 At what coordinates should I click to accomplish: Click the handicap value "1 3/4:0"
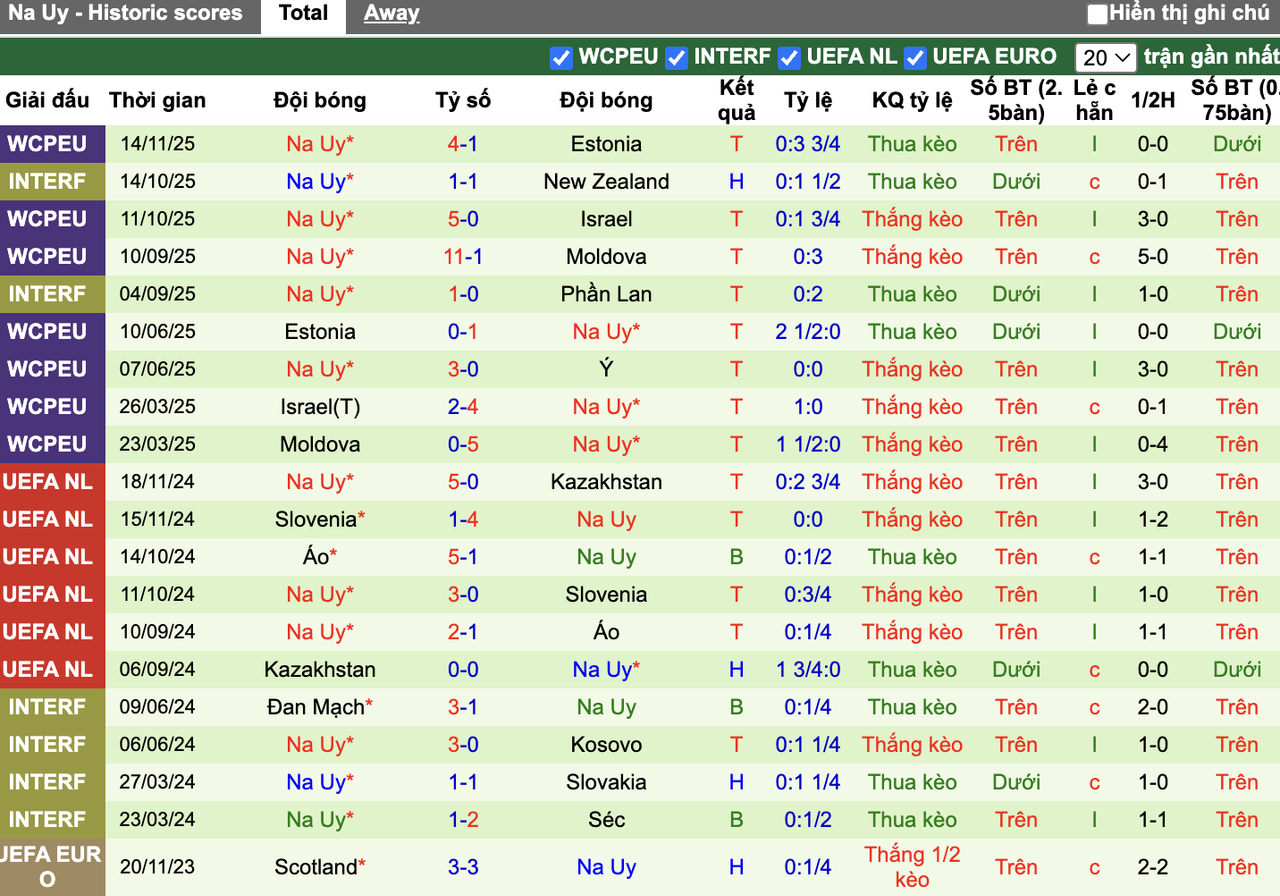[x=808, y=670]
